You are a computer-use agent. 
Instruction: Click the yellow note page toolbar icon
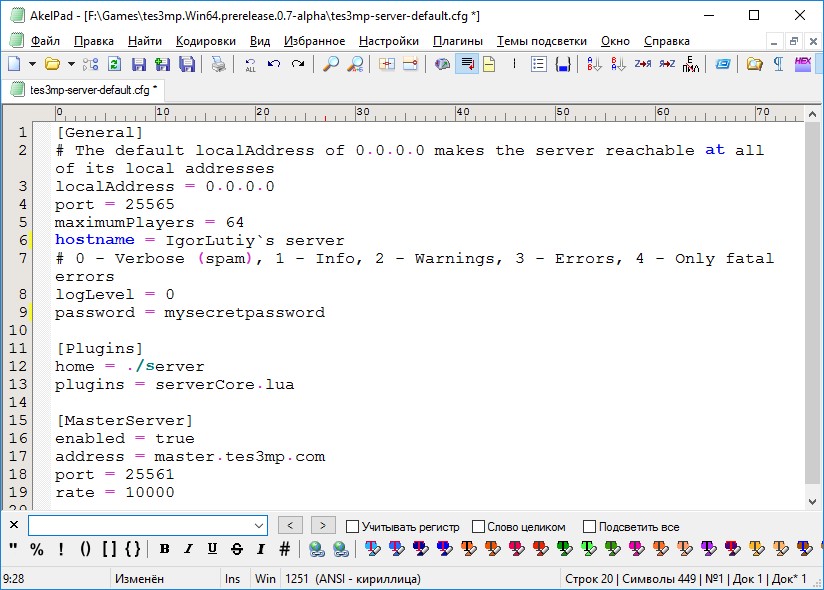click(489, 64)
